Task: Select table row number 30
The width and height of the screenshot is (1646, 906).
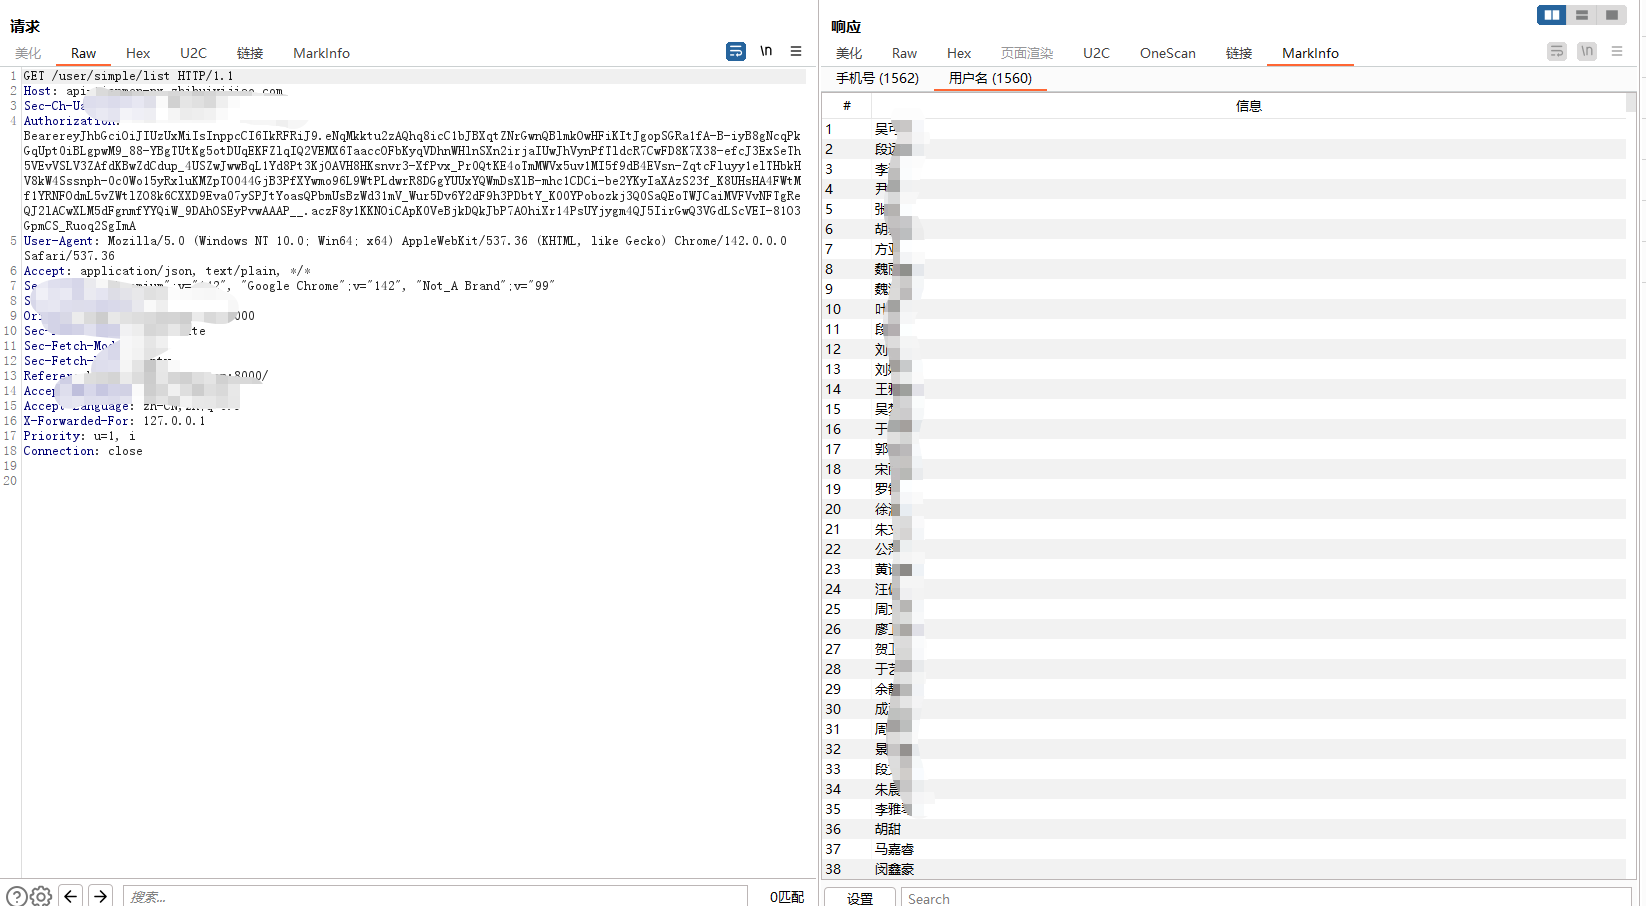Action: (x=1224, y=709)
